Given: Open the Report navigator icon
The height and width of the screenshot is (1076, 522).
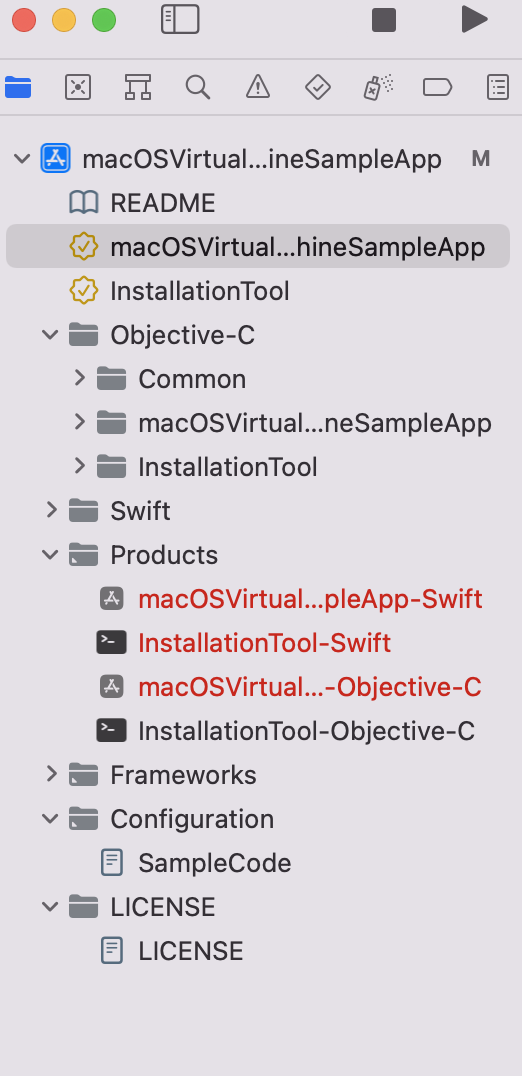Looking at the screenshot, I should tap(497, 87).
